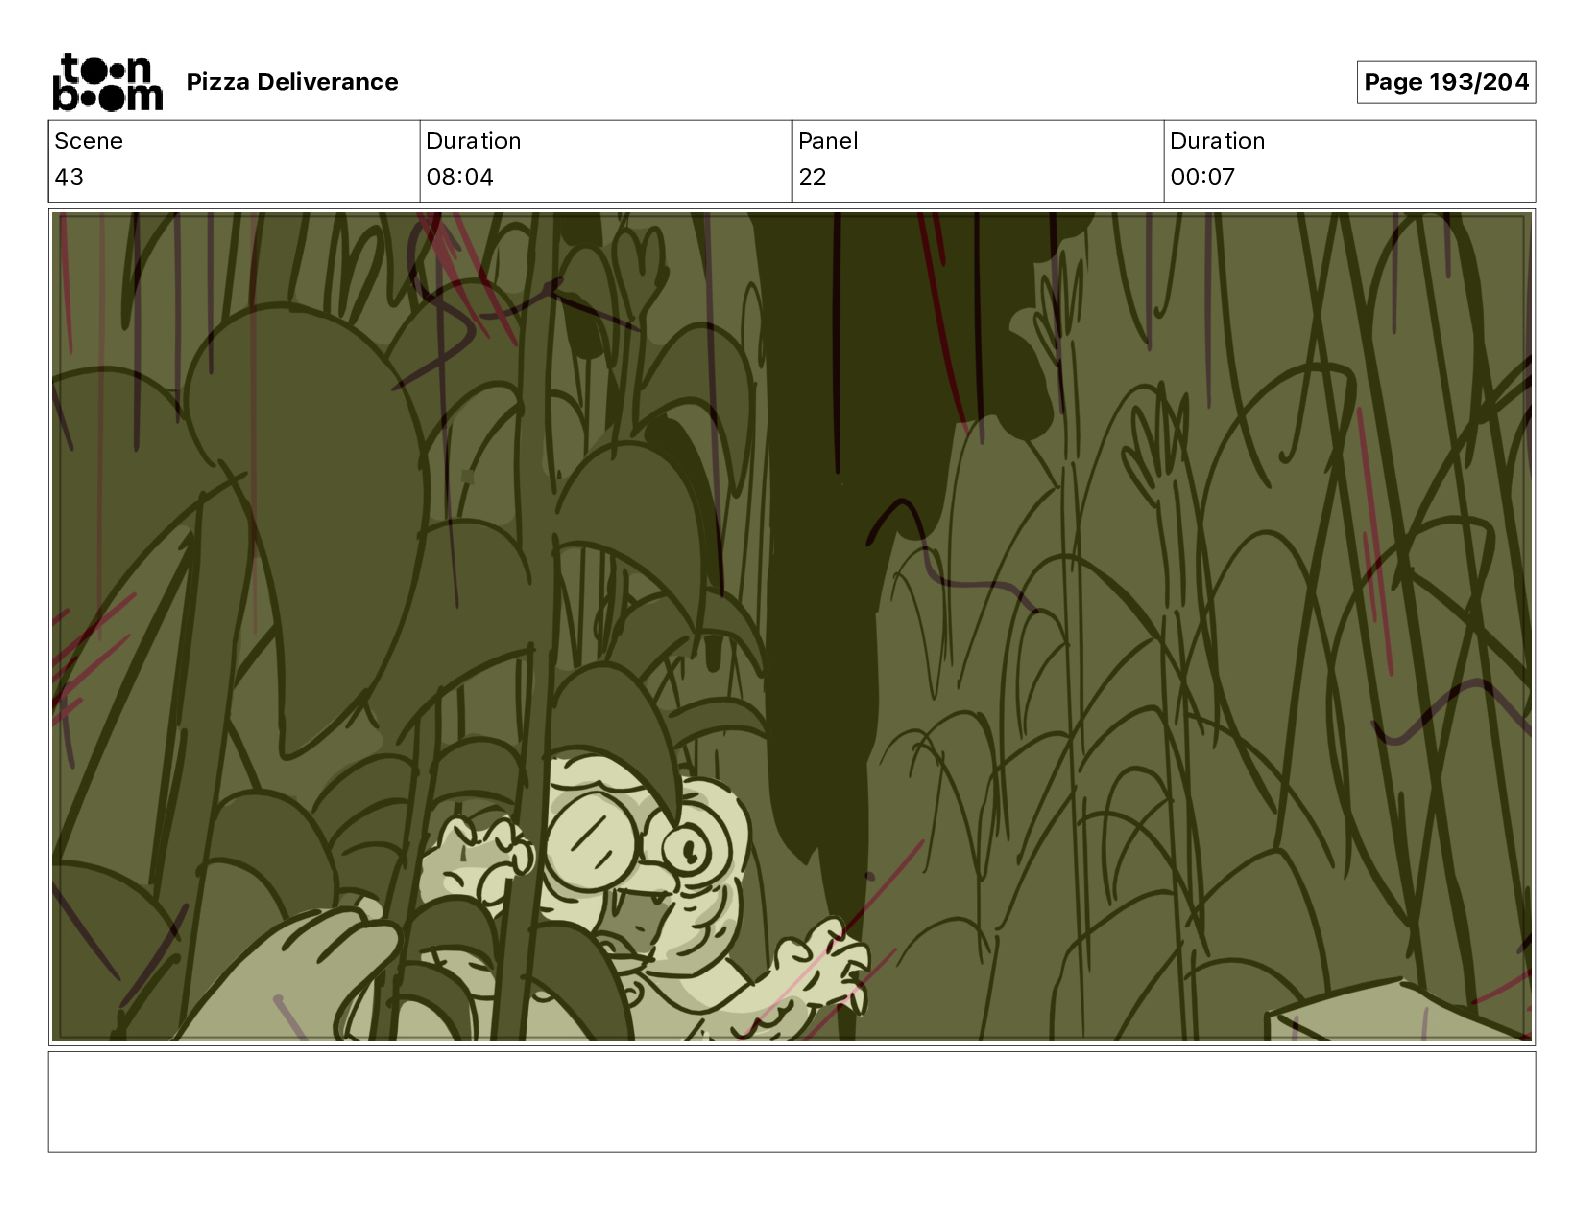The height and width of the screenshot is (1224, 1584).
Task: Click the Toon Boom logo
Action: [x=107, y=82]
